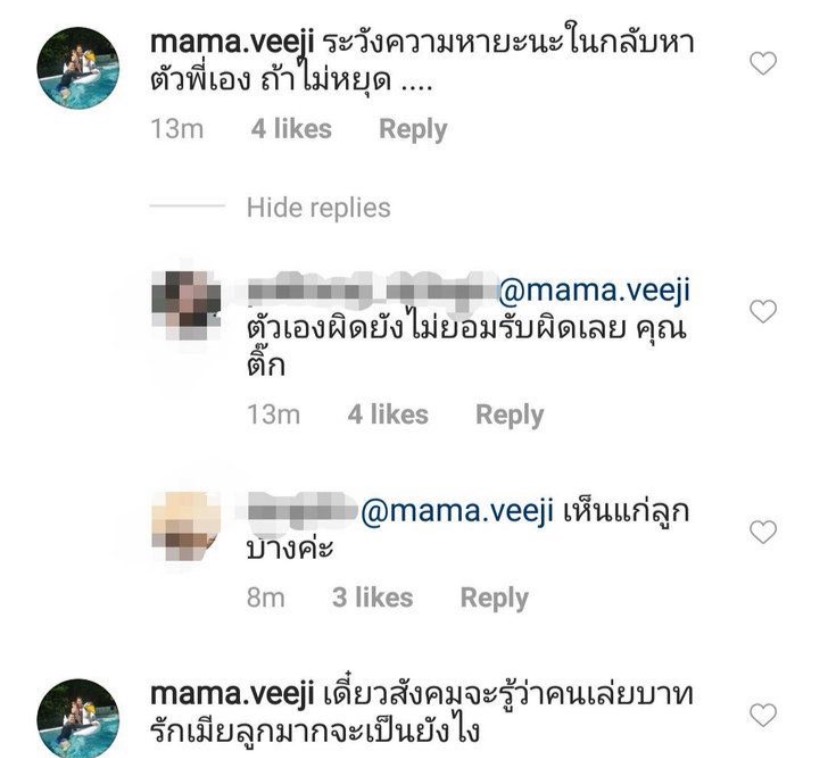828x758 pixels.
Task: Like the first mama.veeji comment
Action: 763,64
